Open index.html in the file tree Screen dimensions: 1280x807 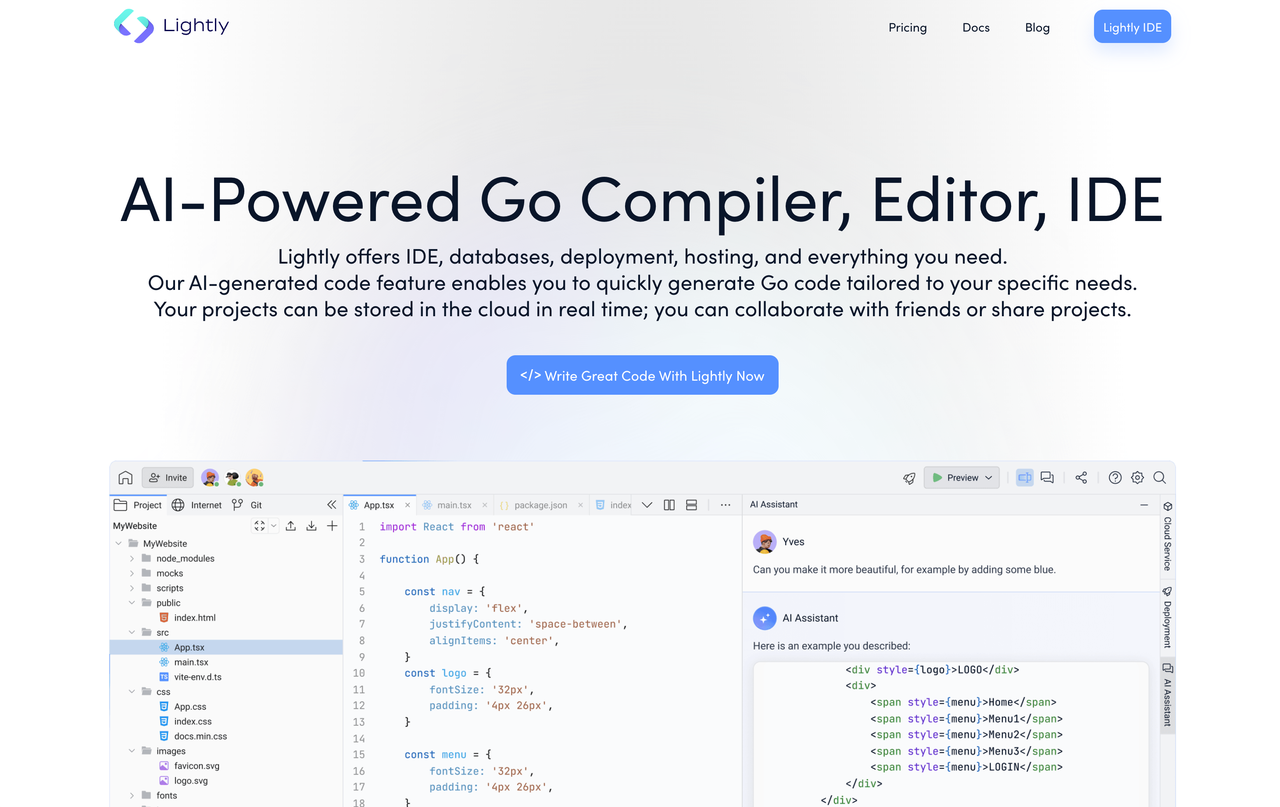pos(187,618)
